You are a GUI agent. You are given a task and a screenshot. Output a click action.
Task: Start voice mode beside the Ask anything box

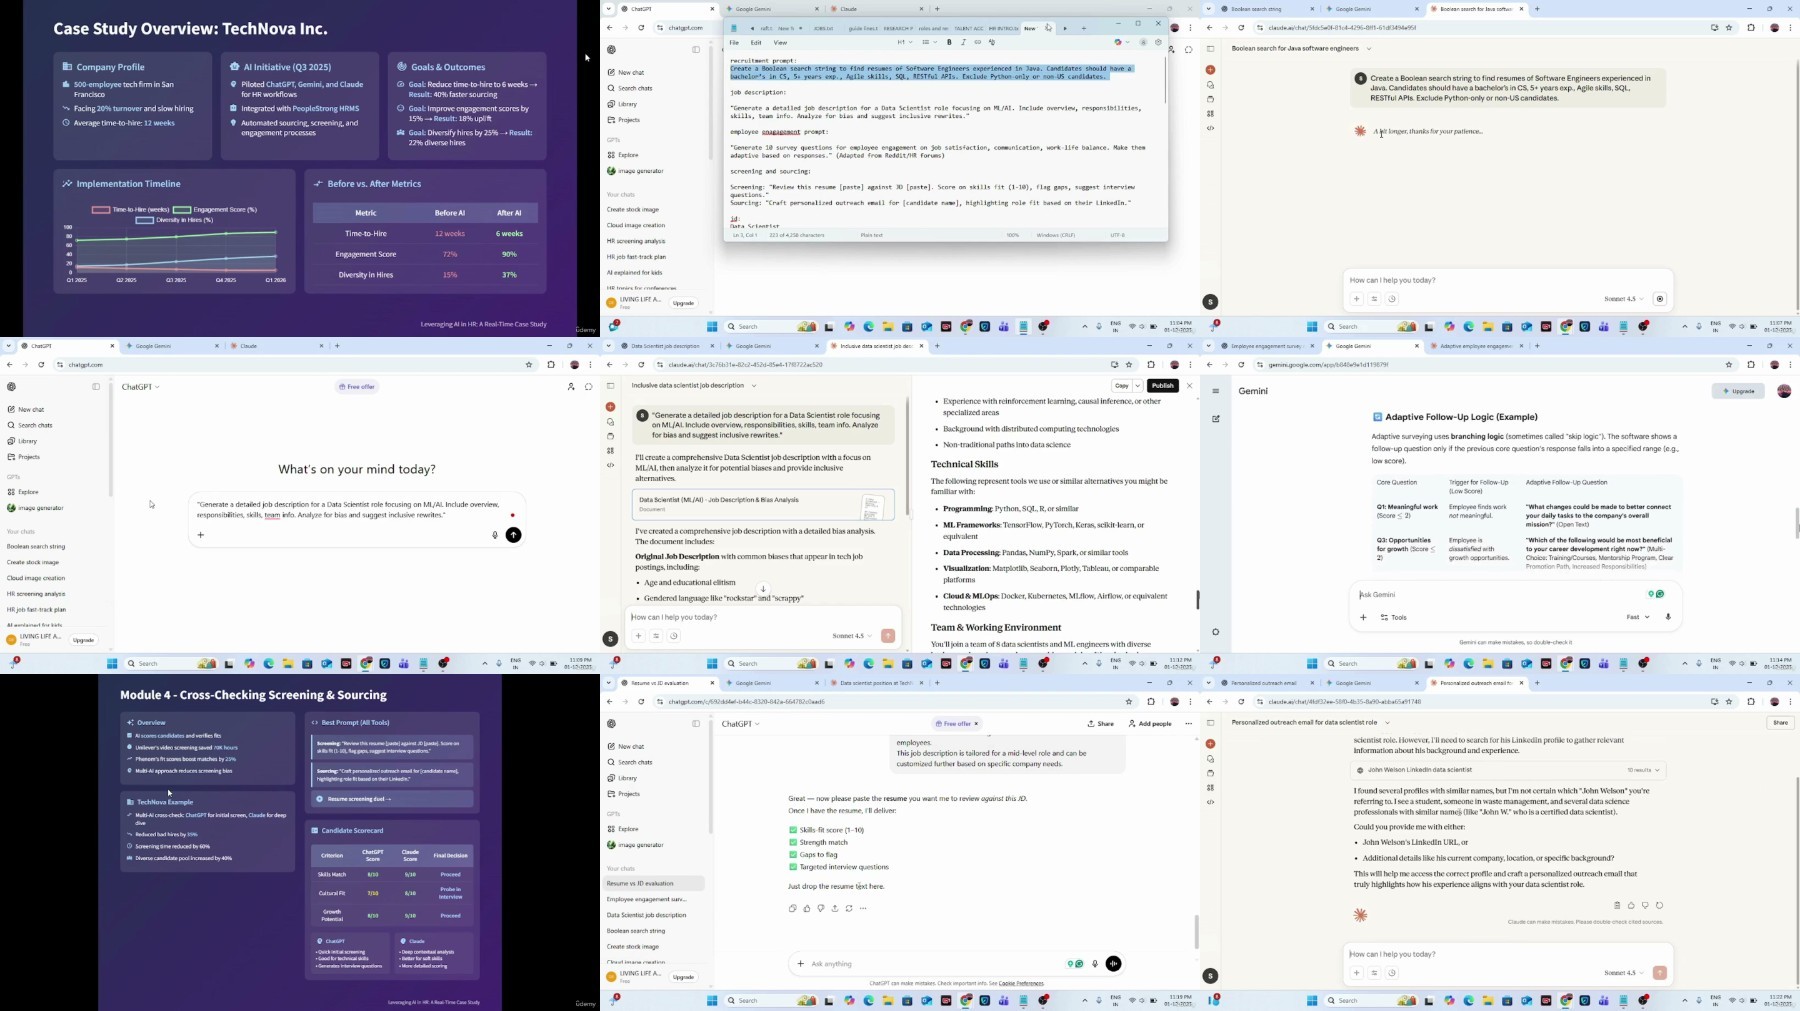tap(1113, 964)
